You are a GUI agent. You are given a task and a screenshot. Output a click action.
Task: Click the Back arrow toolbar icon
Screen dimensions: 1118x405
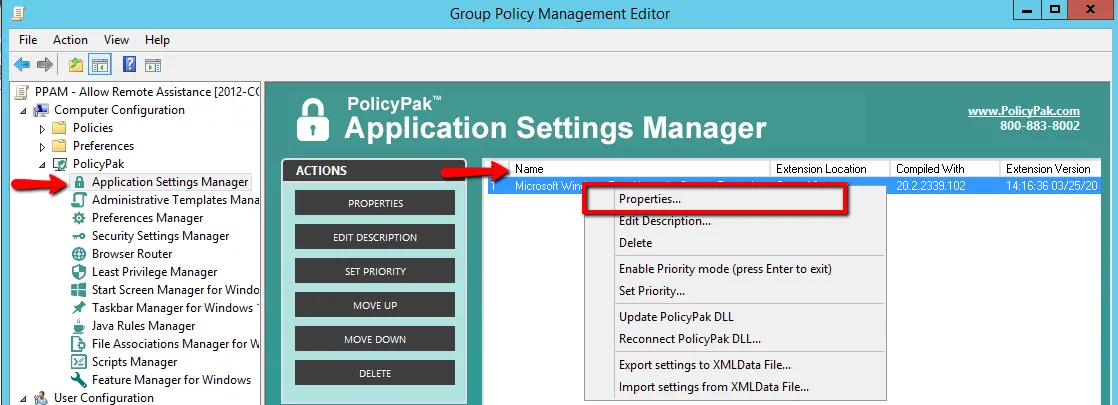pyautogui.click(x=22, y=65)
